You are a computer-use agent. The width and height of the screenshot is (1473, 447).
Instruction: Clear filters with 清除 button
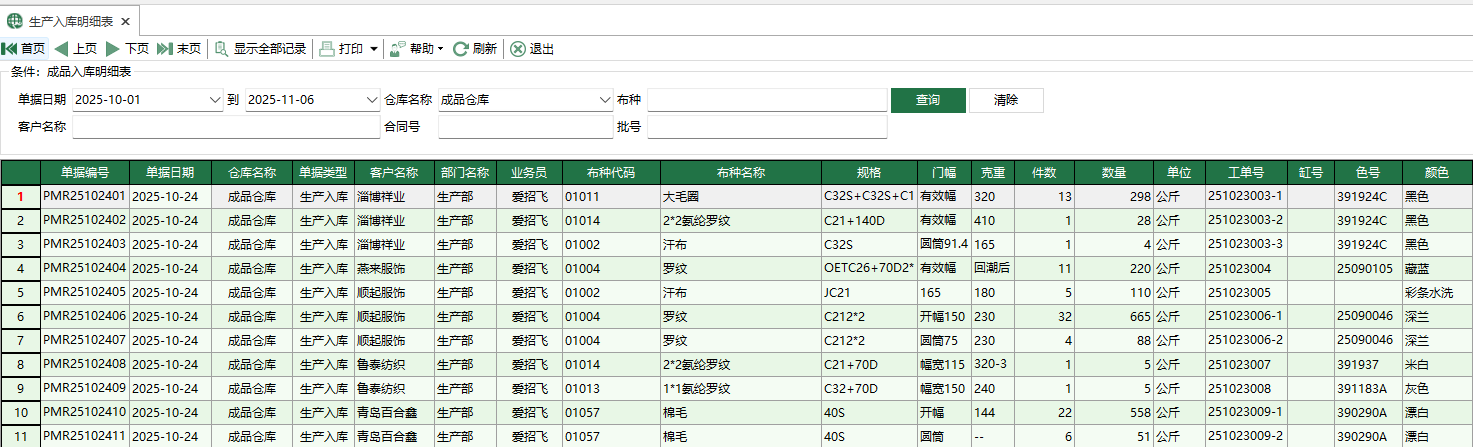coord(1006,100)
